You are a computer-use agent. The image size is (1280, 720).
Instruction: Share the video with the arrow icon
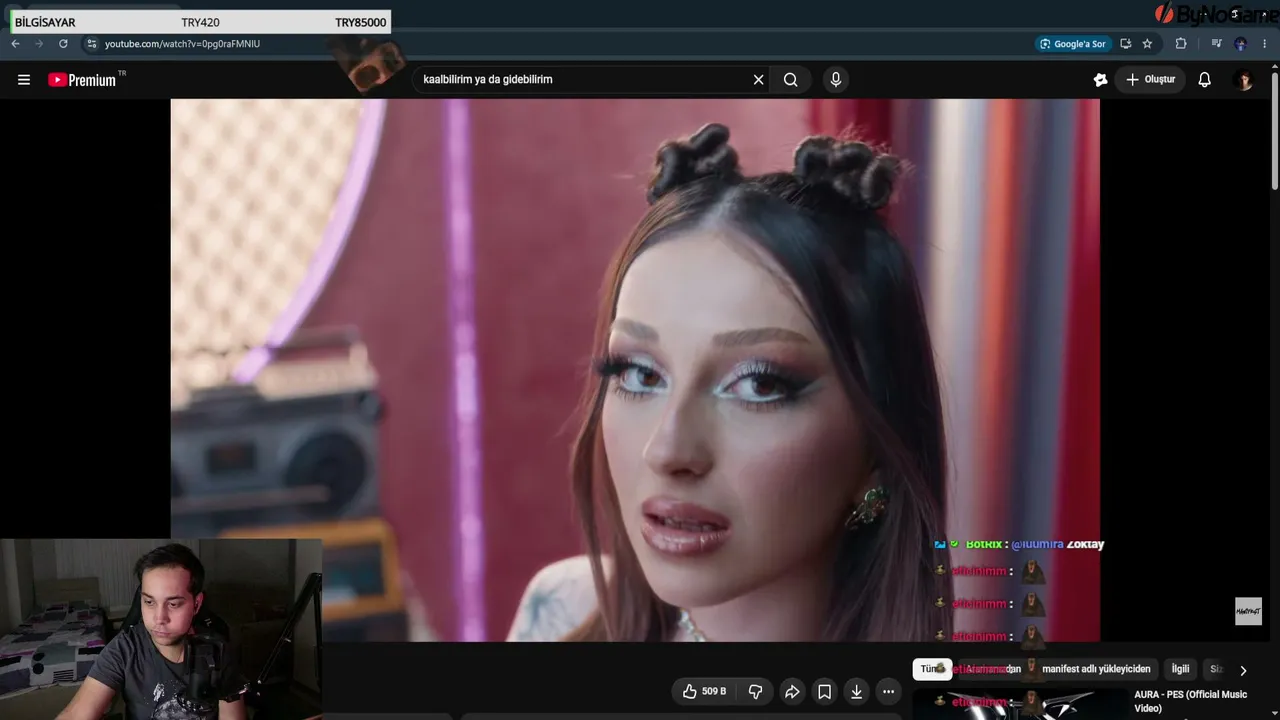point(792,691)
